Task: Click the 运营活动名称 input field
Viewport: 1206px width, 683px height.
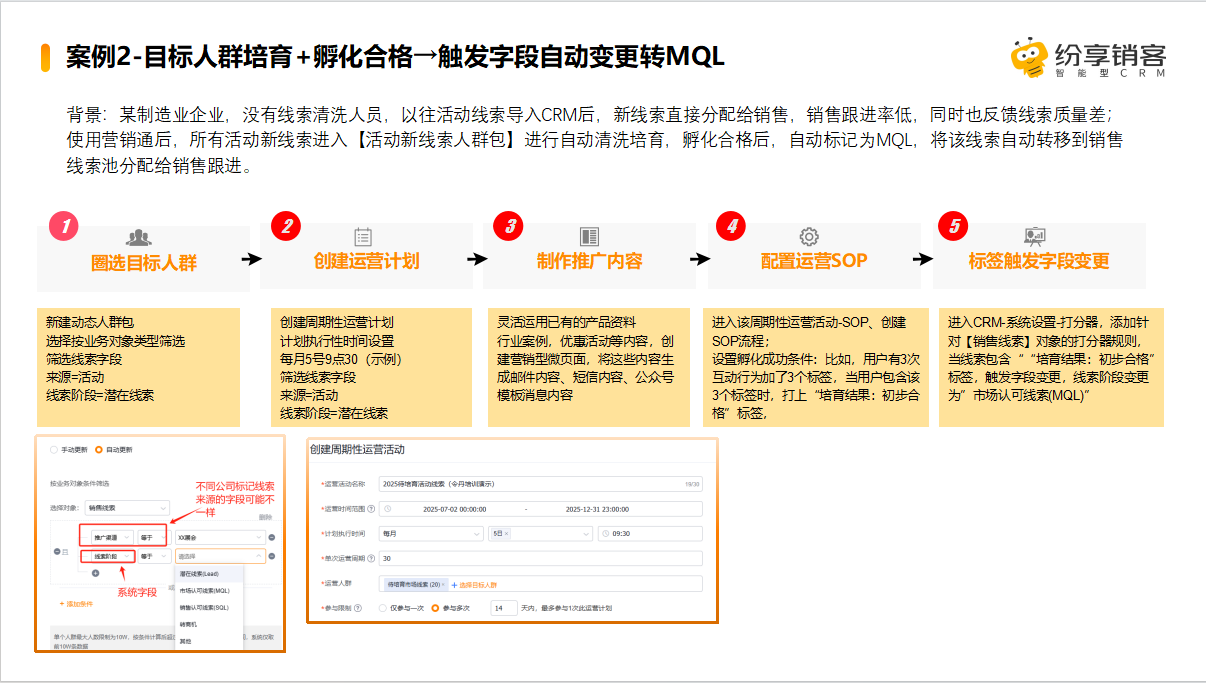Action: coord(540,484)
